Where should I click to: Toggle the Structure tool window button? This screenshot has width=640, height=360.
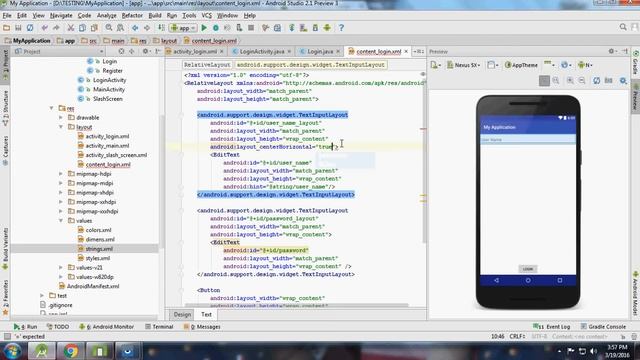click(5, 108)
